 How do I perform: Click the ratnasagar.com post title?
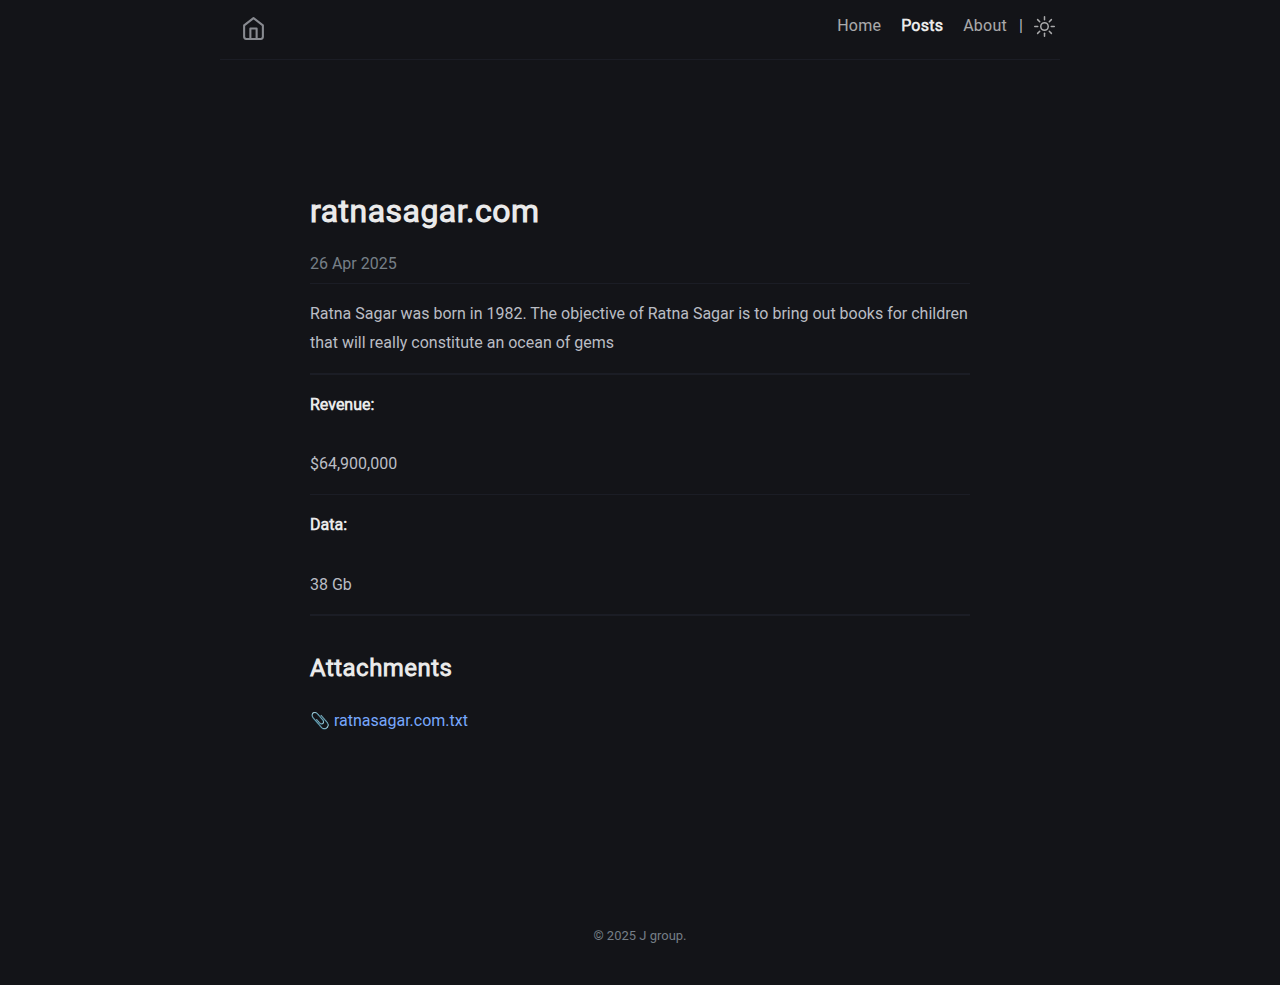point(424,211)
